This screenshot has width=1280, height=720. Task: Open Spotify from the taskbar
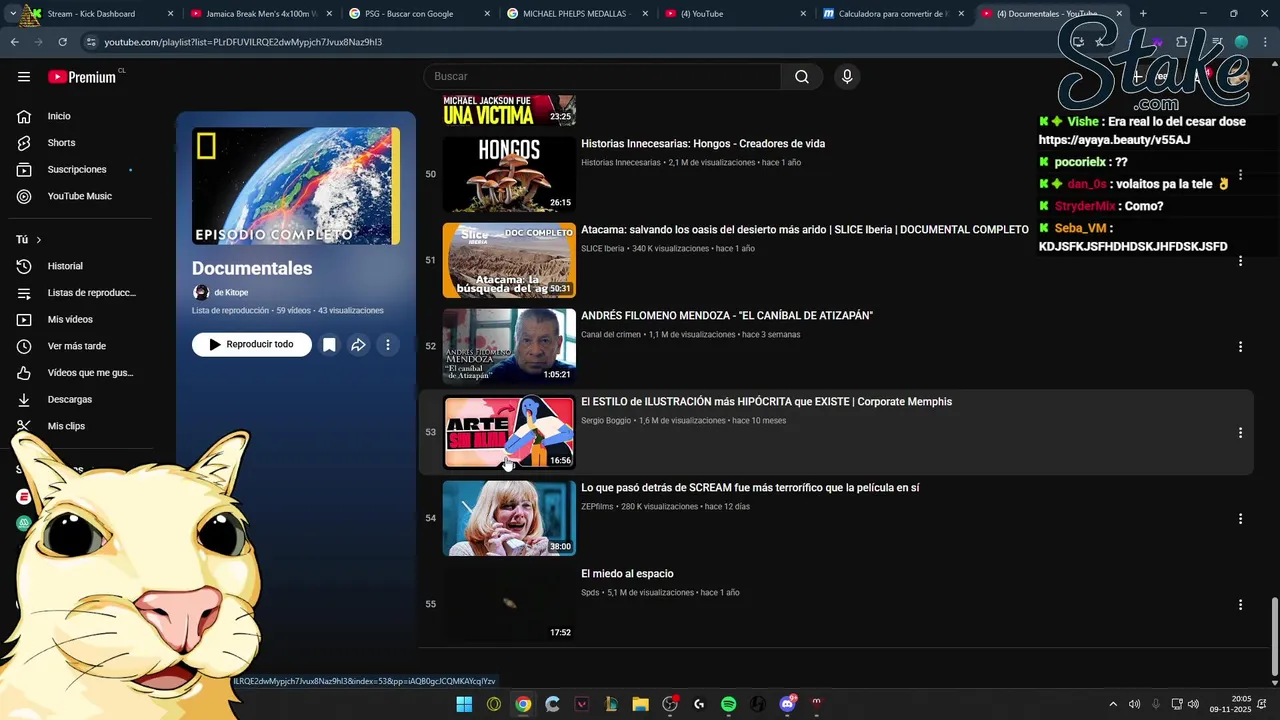tap(729, 704)
